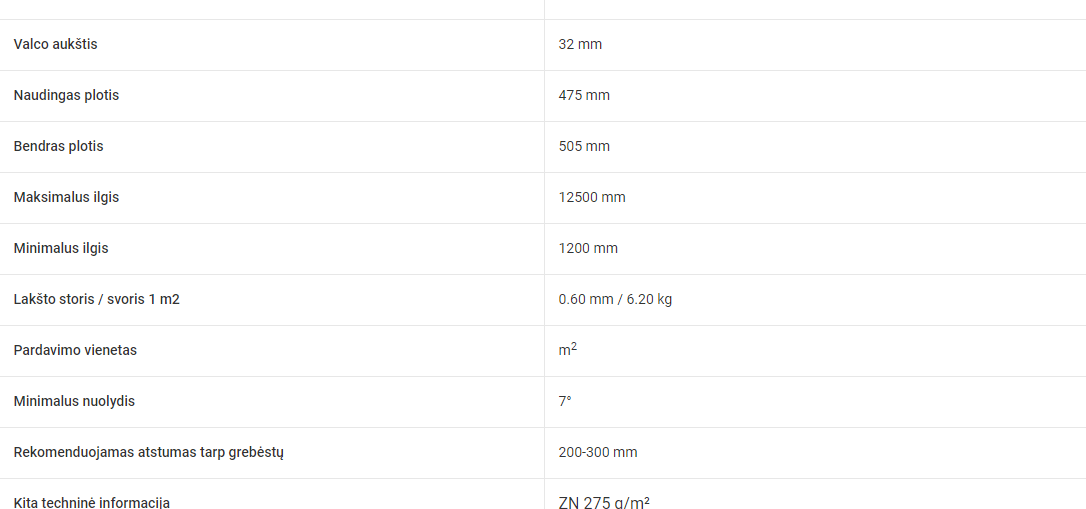Screen dimensions: 1086x509
Task: Select the 0.60 mm / 6.20 kg value
Action: (x=615, y=299)
